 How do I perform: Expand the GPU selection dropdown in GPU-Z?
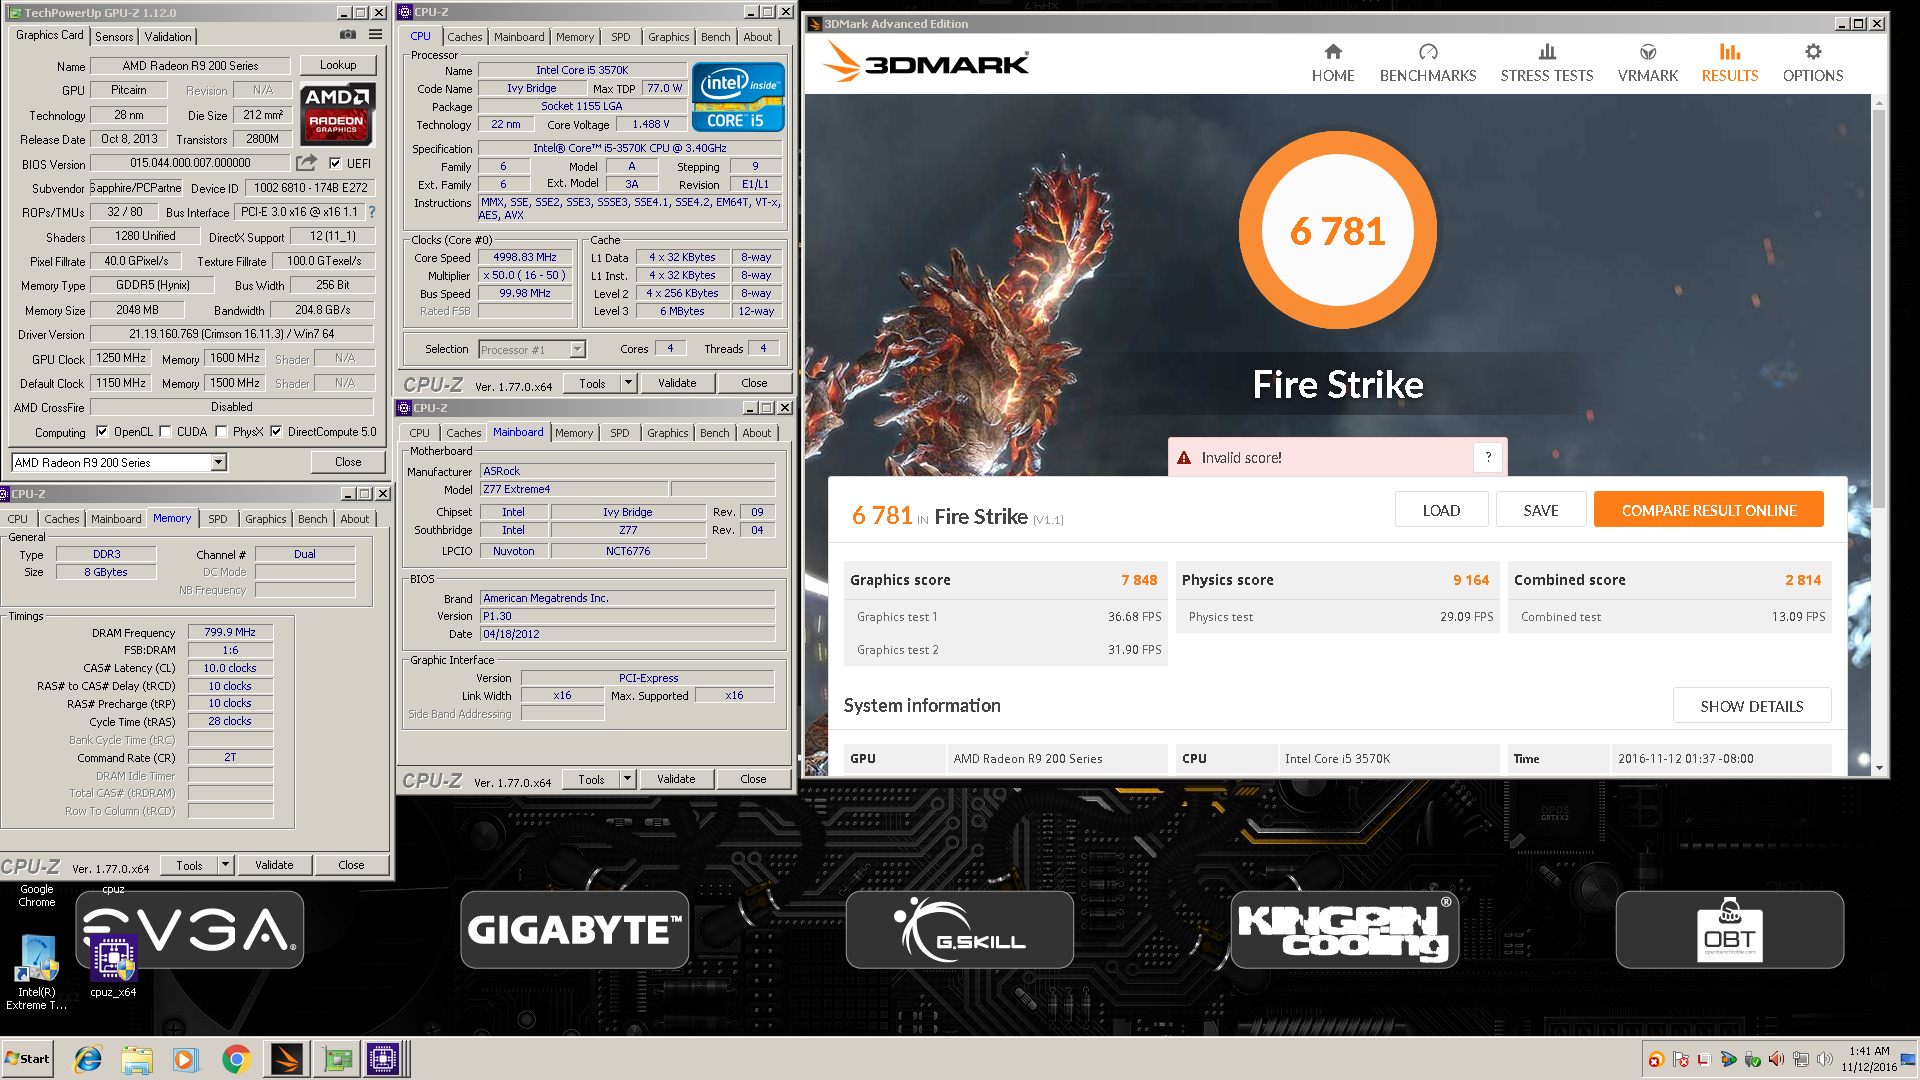click(x=218, y=462)
